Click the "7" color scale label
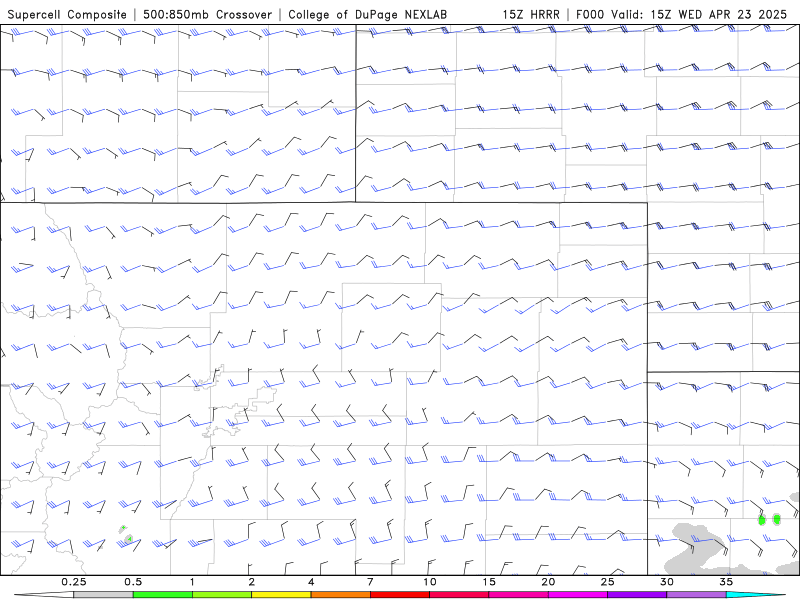800x600 pixels. [x=370, y=582]
